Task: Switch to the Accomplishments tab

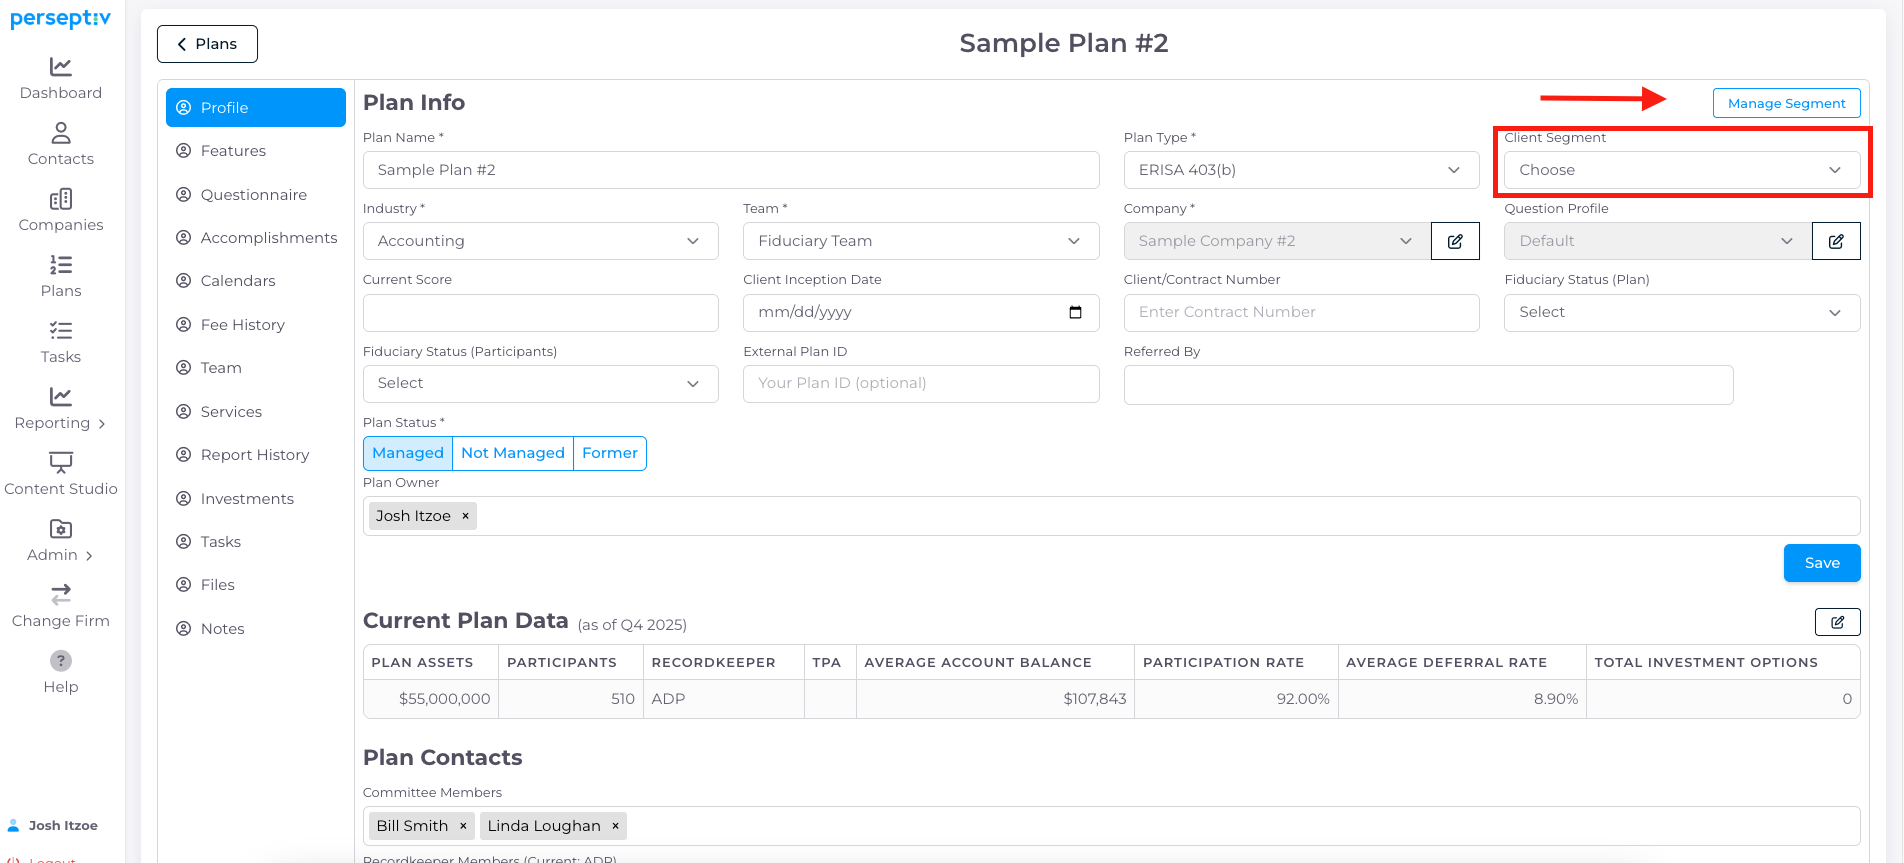Action: coord(256,238)
